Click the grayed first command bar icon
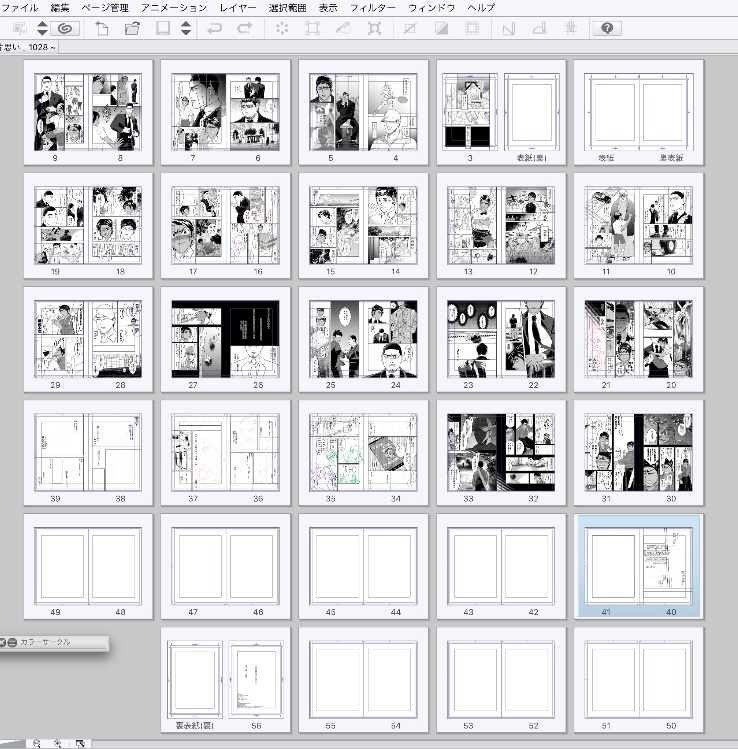 coord(20,28)
